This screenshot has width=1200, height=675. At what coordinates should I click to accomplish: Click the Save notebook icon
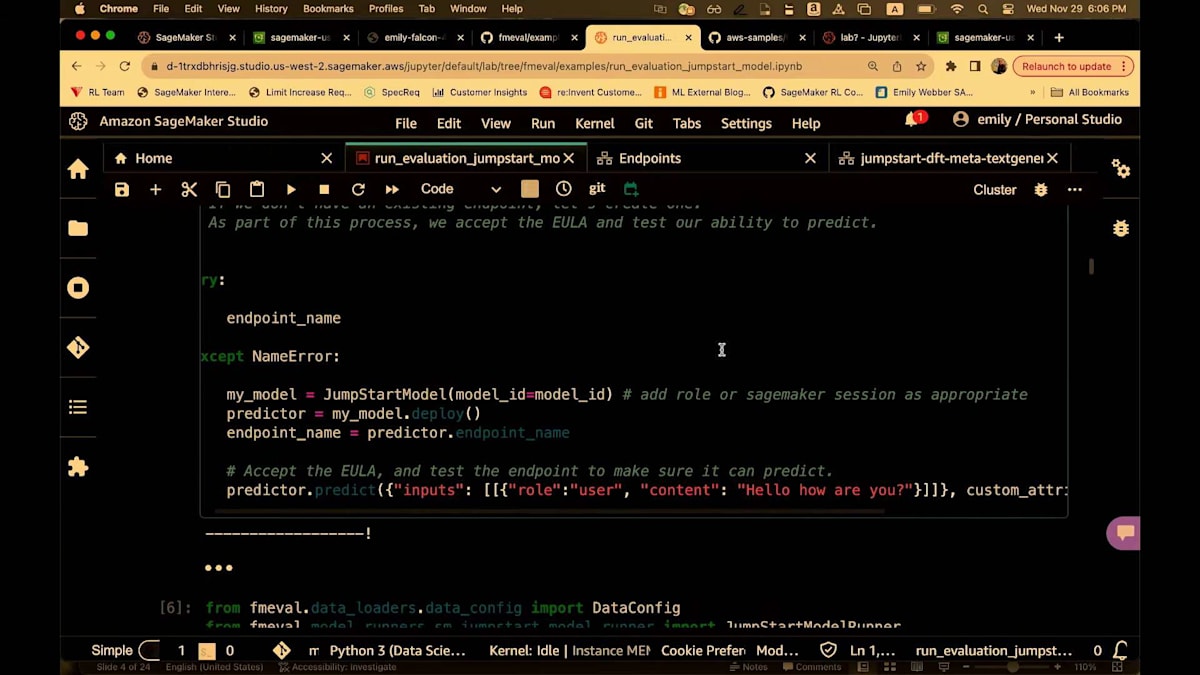click(122, 189)
